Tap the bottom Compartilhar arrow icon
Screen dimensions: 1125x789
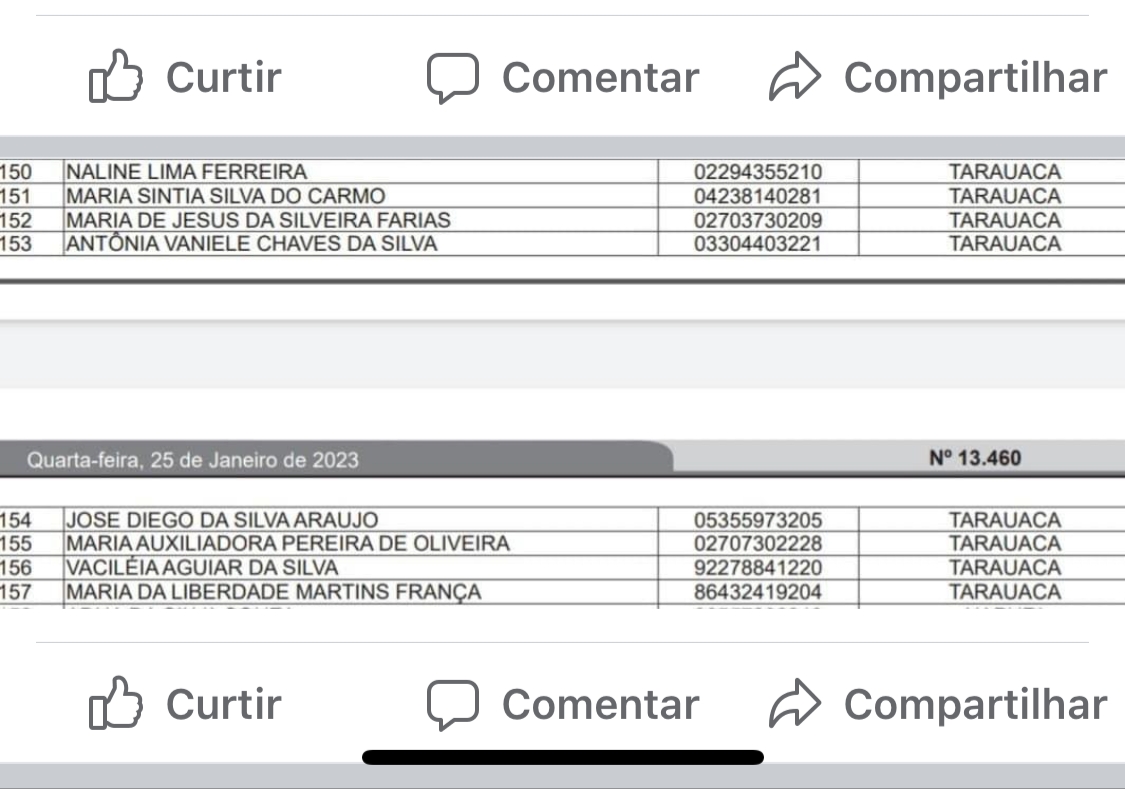point(794,703)
